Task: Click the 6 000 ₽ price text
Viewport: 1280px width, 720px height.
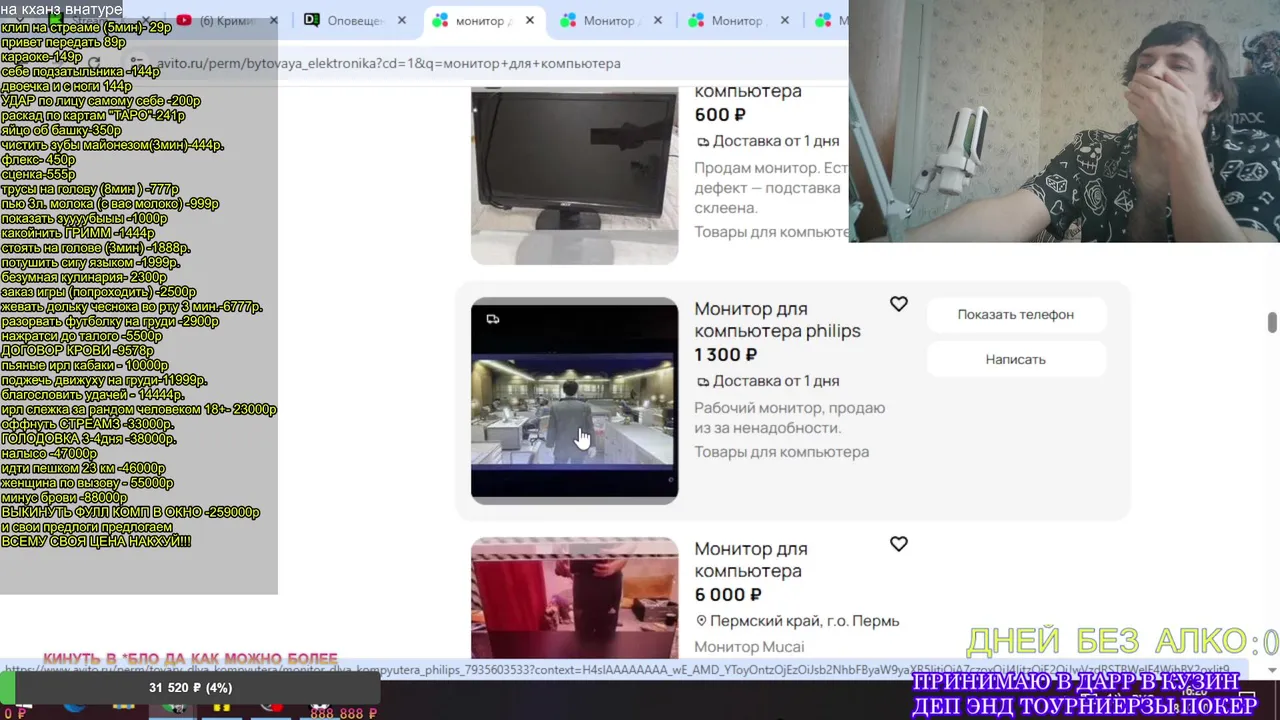Action: [728, 595]
